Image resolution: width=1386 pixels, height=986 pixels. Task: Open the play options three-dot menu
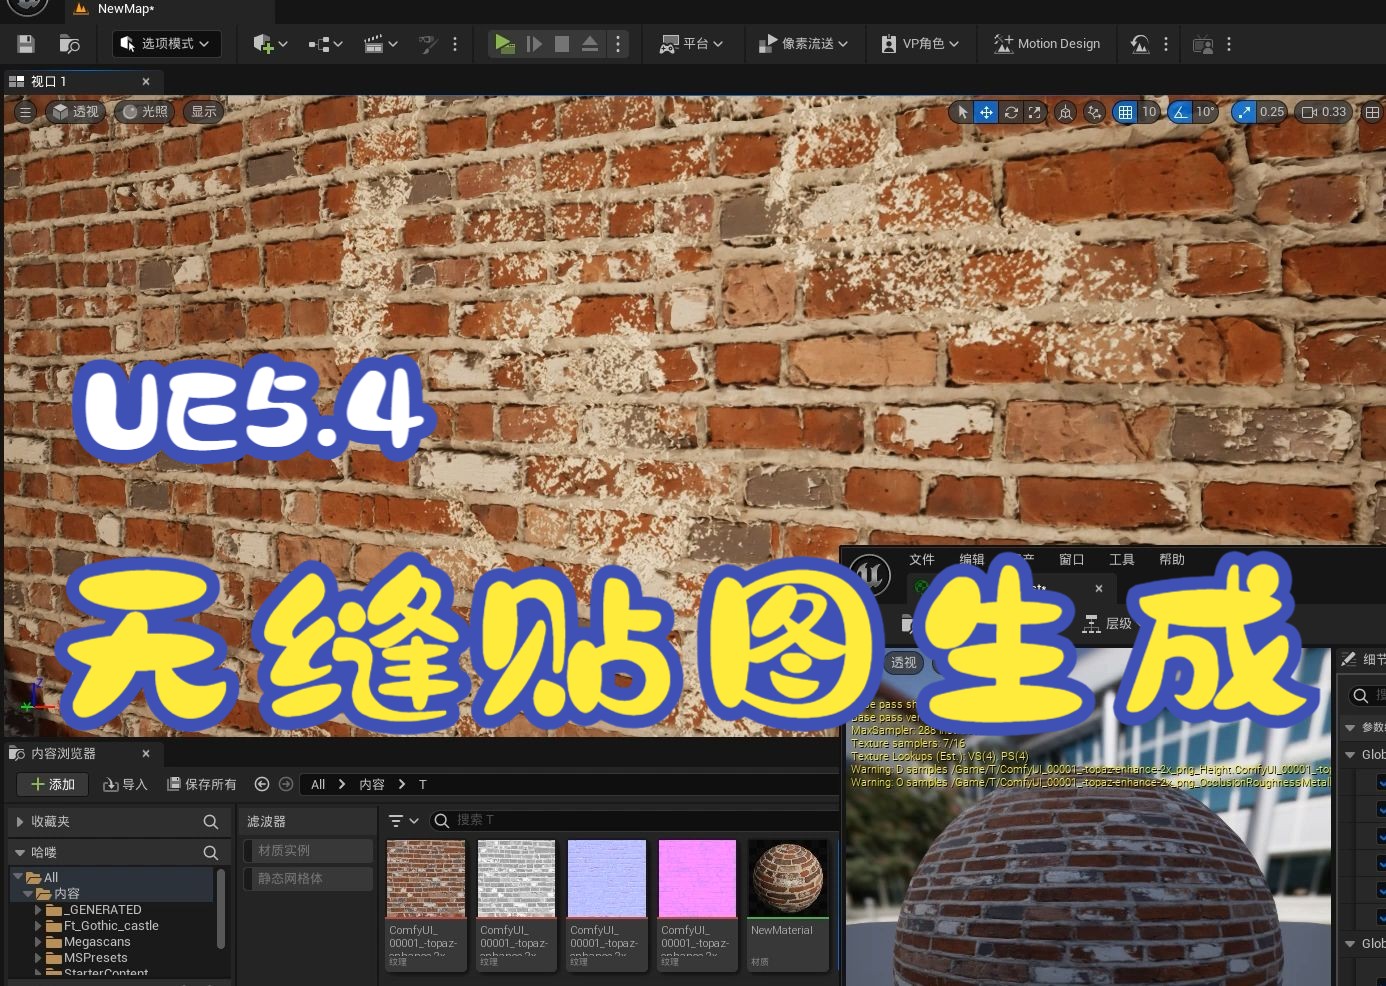[618, 44]
